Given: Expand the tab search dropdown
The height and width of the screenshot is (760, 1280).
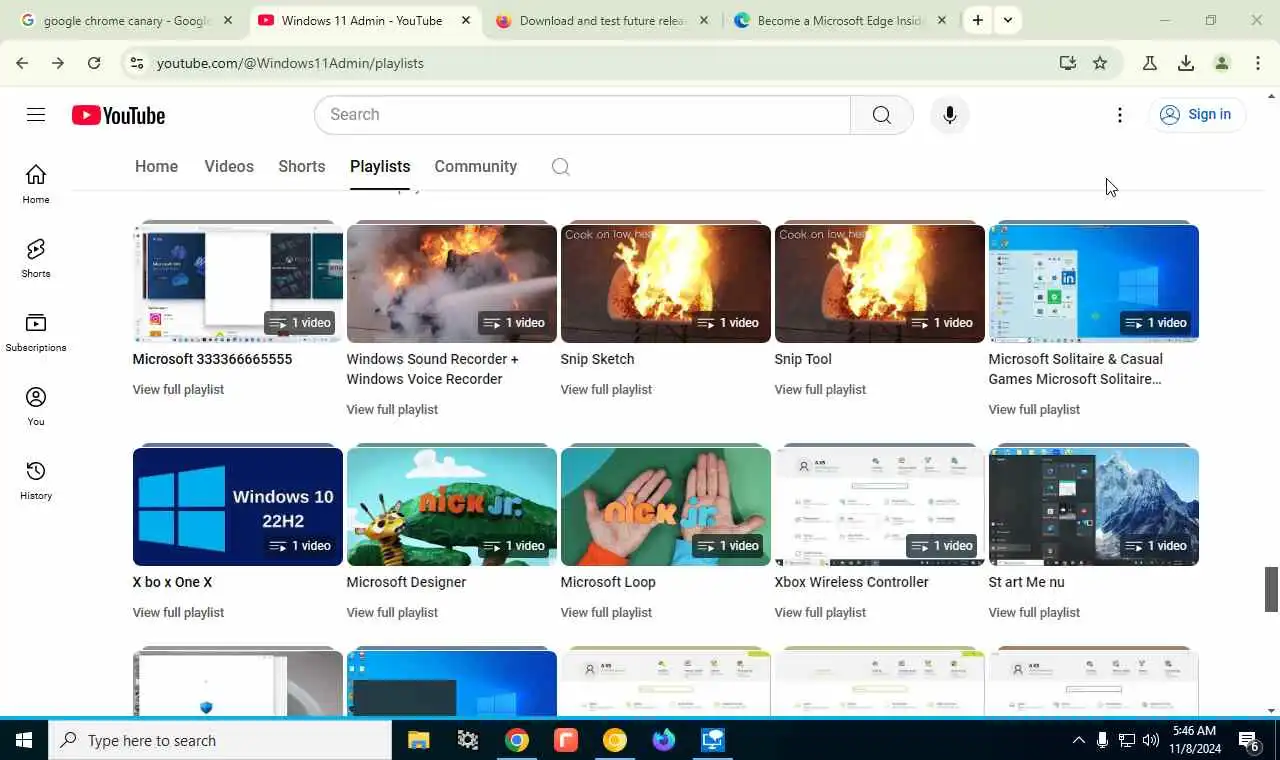Looking at the screenshot, I should (1008, 20).
